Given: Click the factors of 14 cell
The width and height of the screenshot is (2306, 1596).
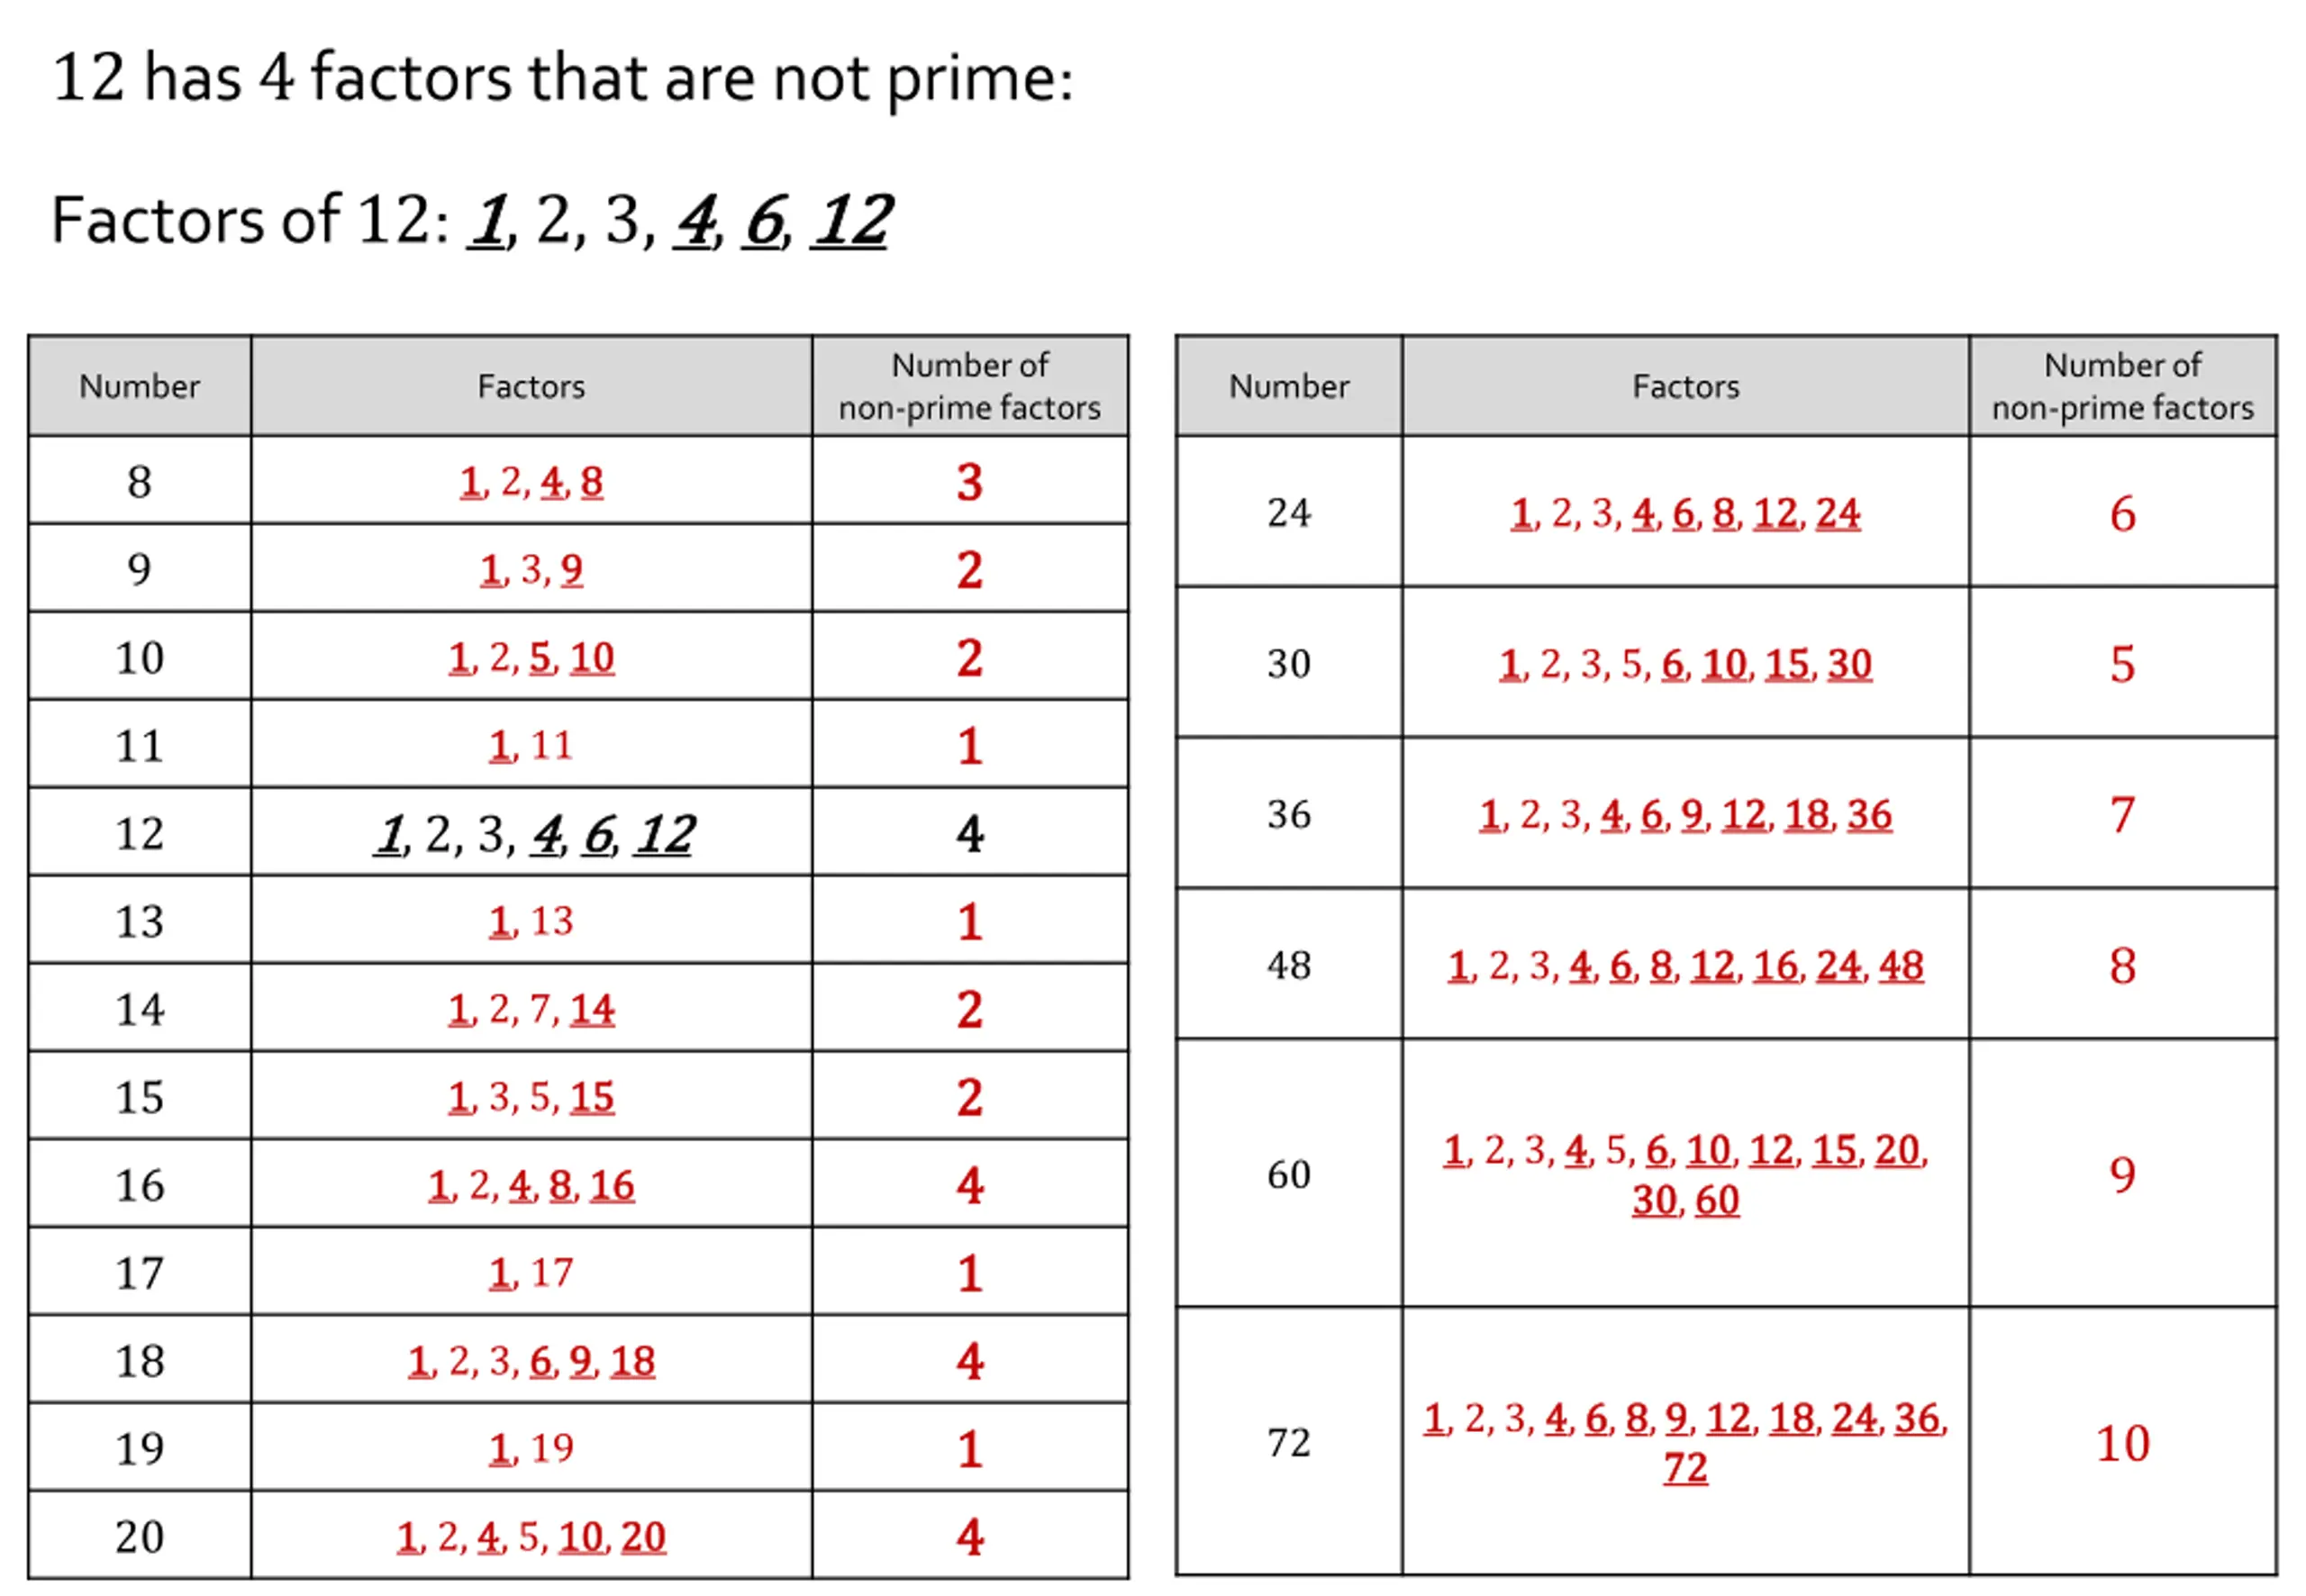Looking at the screenshot, I should (531, 1008).
